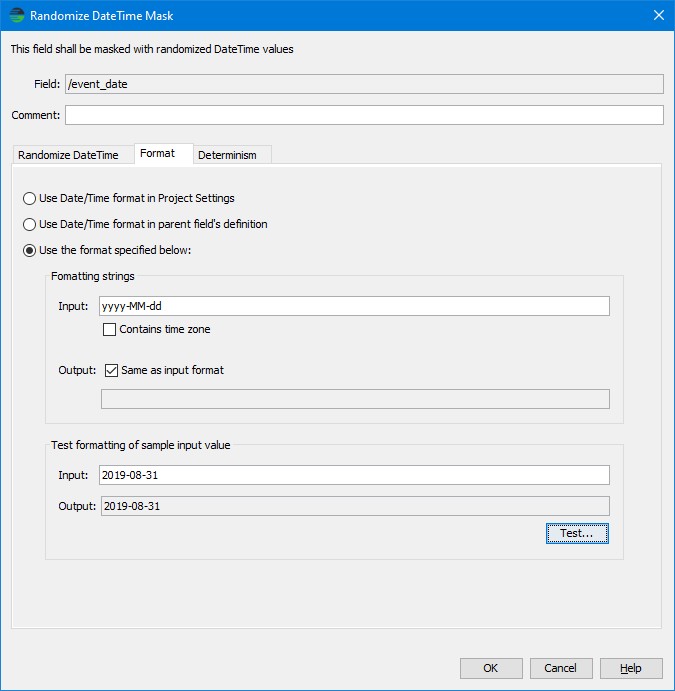The height and width of the screenshot is (691, 675).
Task: Click the Cancel button
Action: point(561,668)
